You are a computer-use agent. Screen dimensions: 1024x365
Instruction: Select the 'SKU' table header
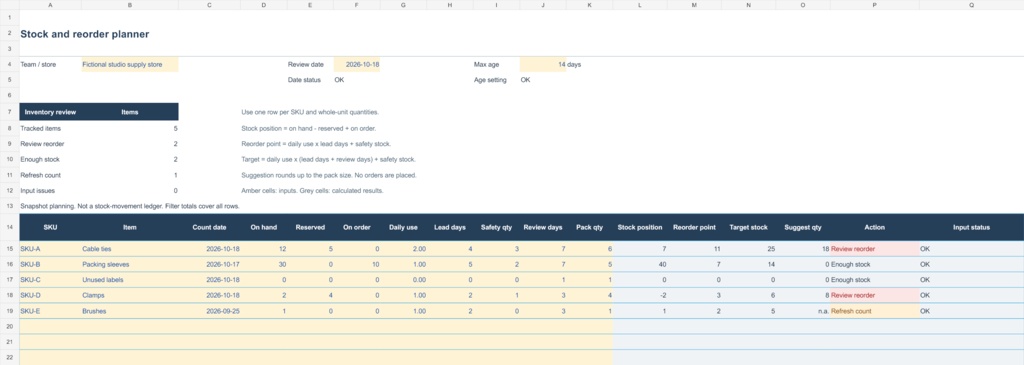50,227
